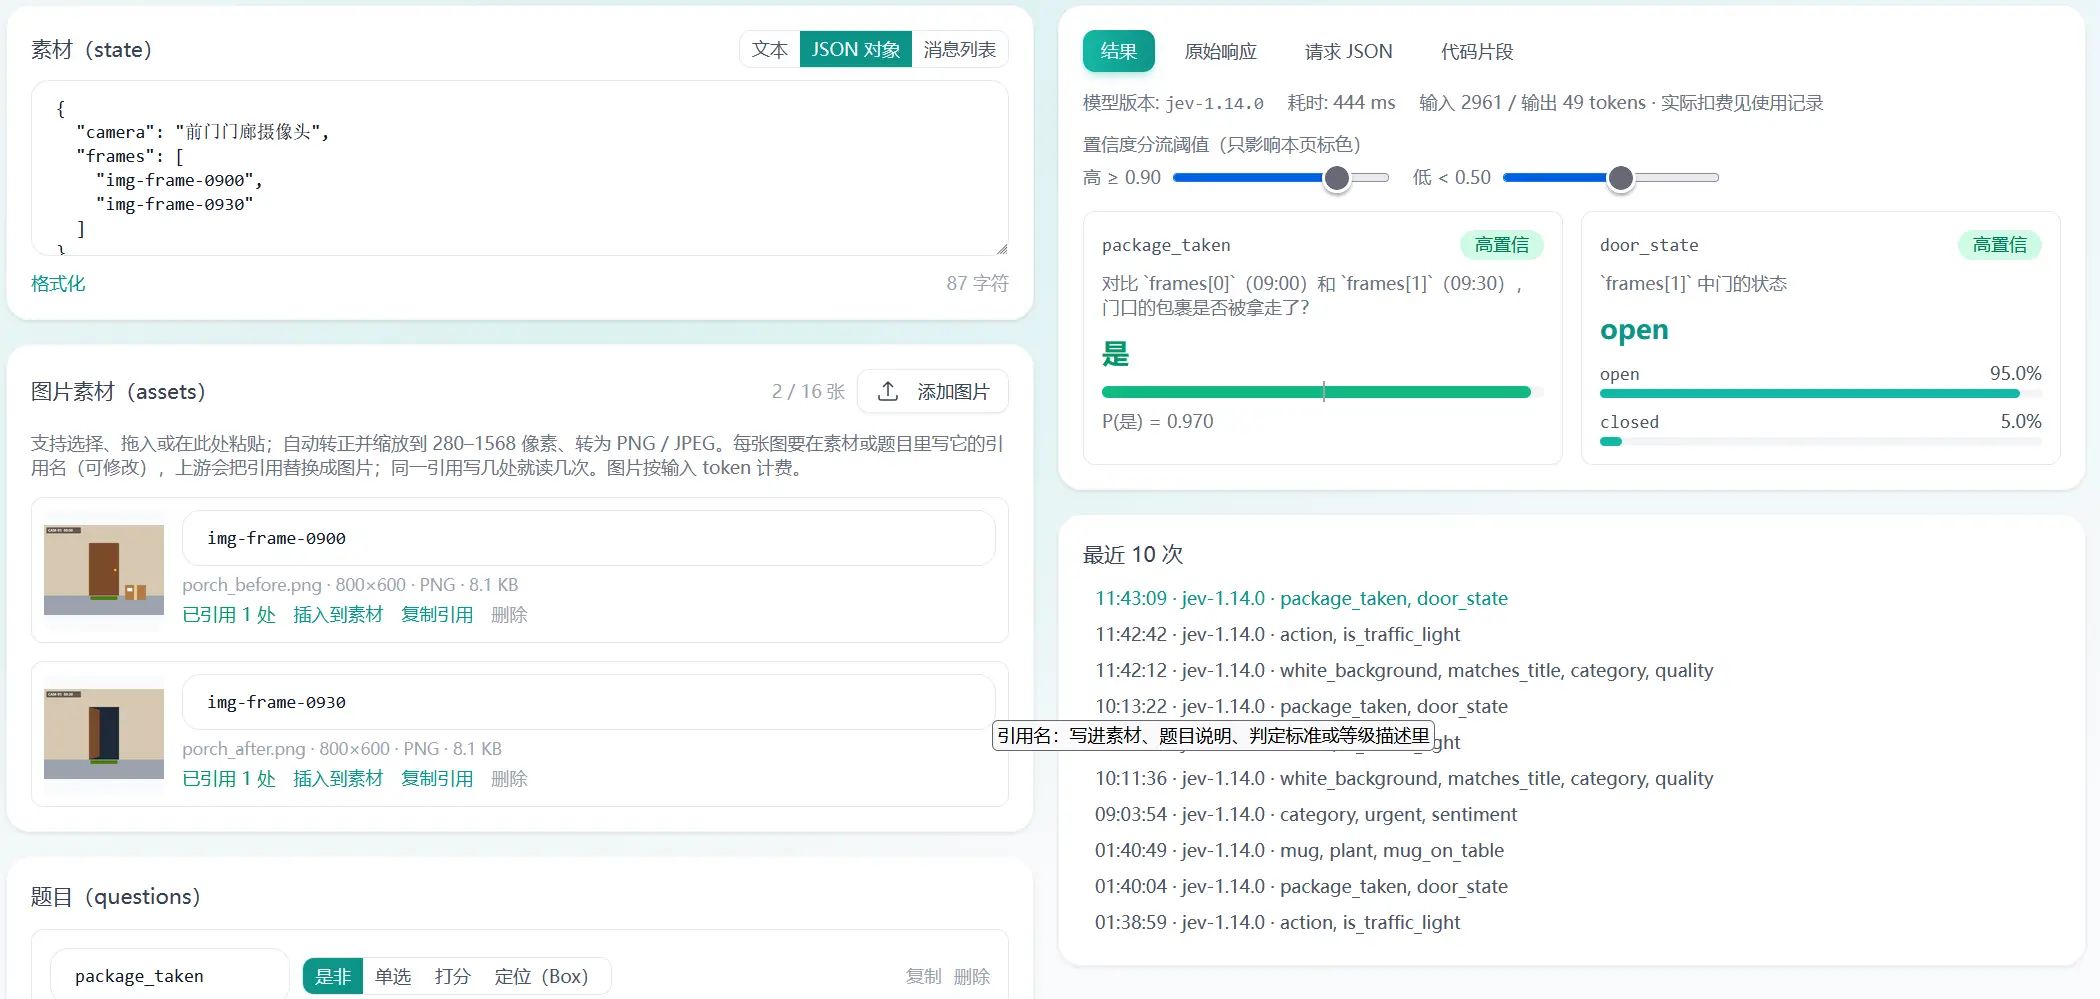
Task: Select the 单选 question type
Action: [393, 976]
